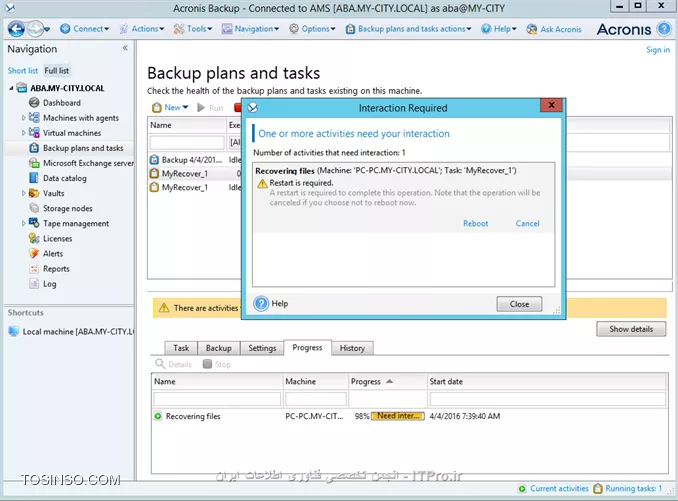The width and height of the screenshot is (678, 501).
Task: Switch to the Backup tab
Action: tap(218, 348)
